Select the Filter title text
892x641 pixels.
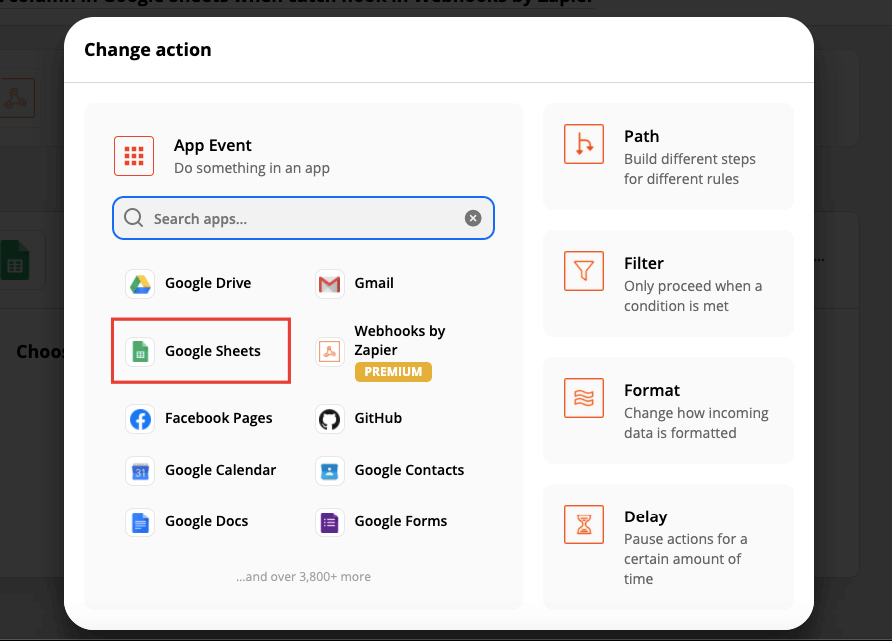pyautogui.click(x=643, y=263)
